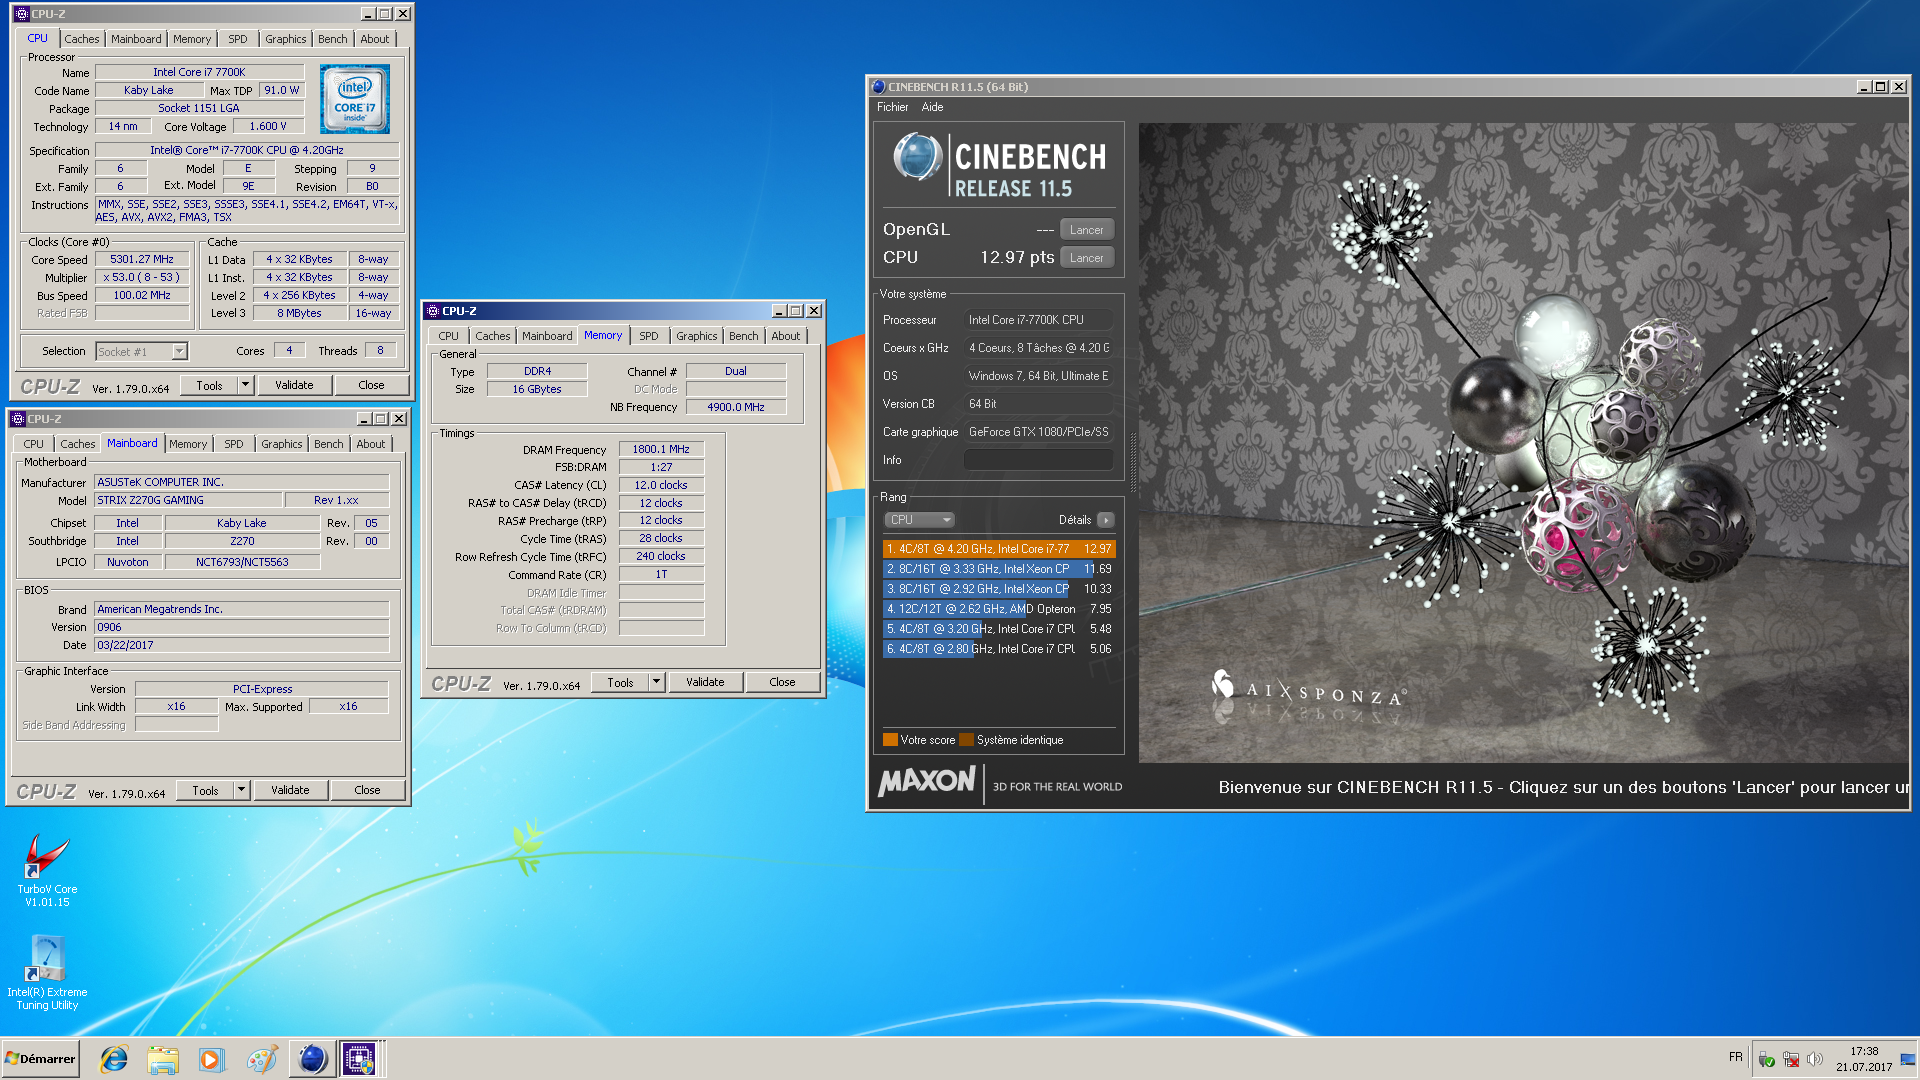Switch to Caches tab in top CPU-Z window

click(82, 39)
